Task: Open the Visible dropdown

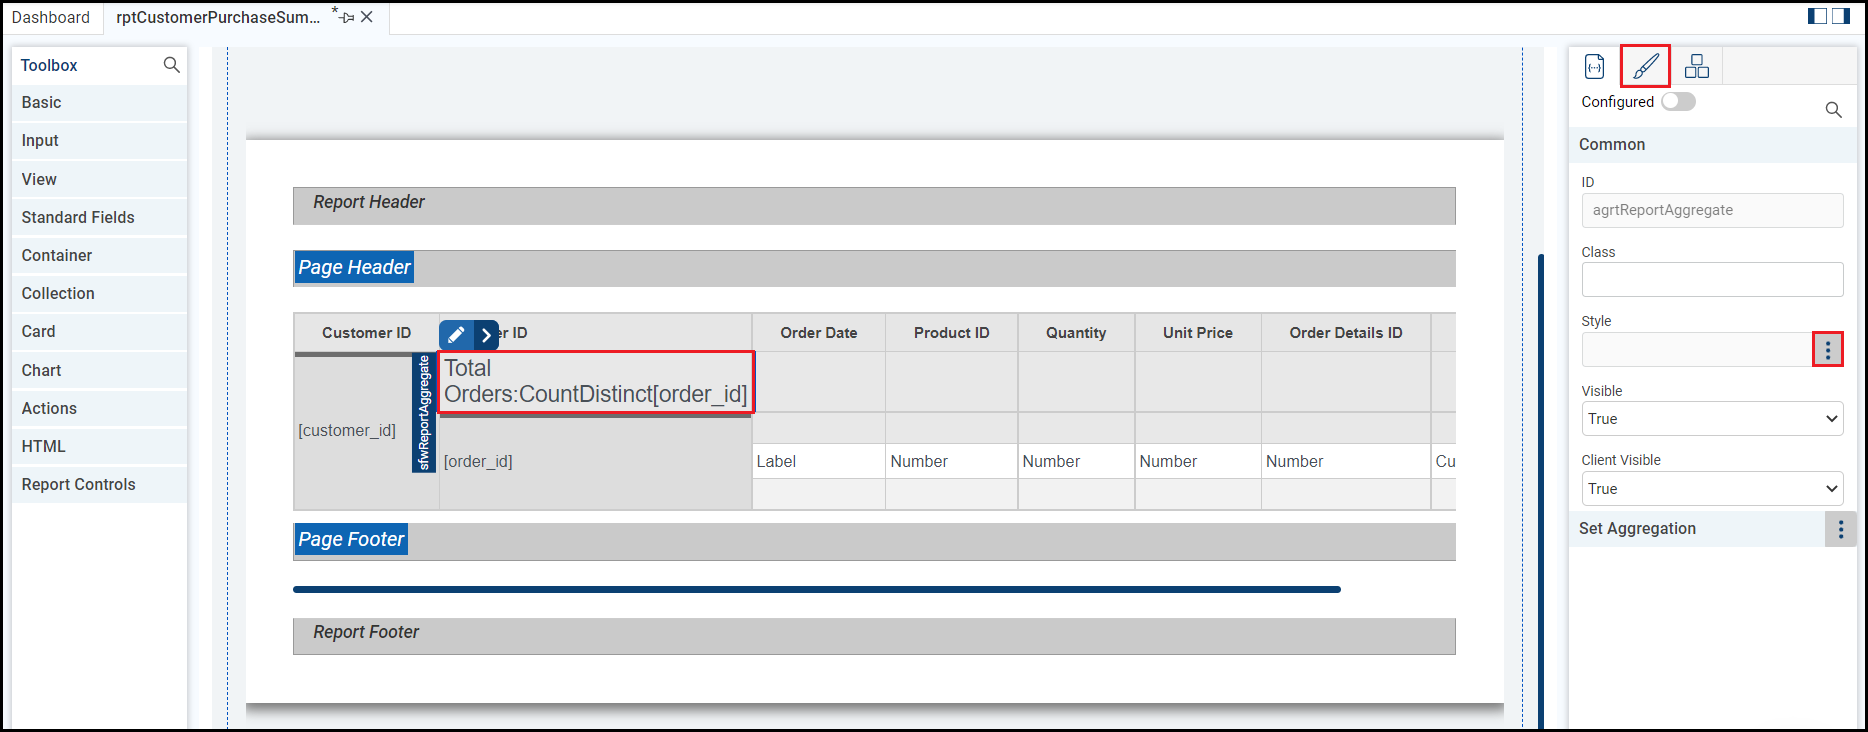Action: tap(1712, 419)
